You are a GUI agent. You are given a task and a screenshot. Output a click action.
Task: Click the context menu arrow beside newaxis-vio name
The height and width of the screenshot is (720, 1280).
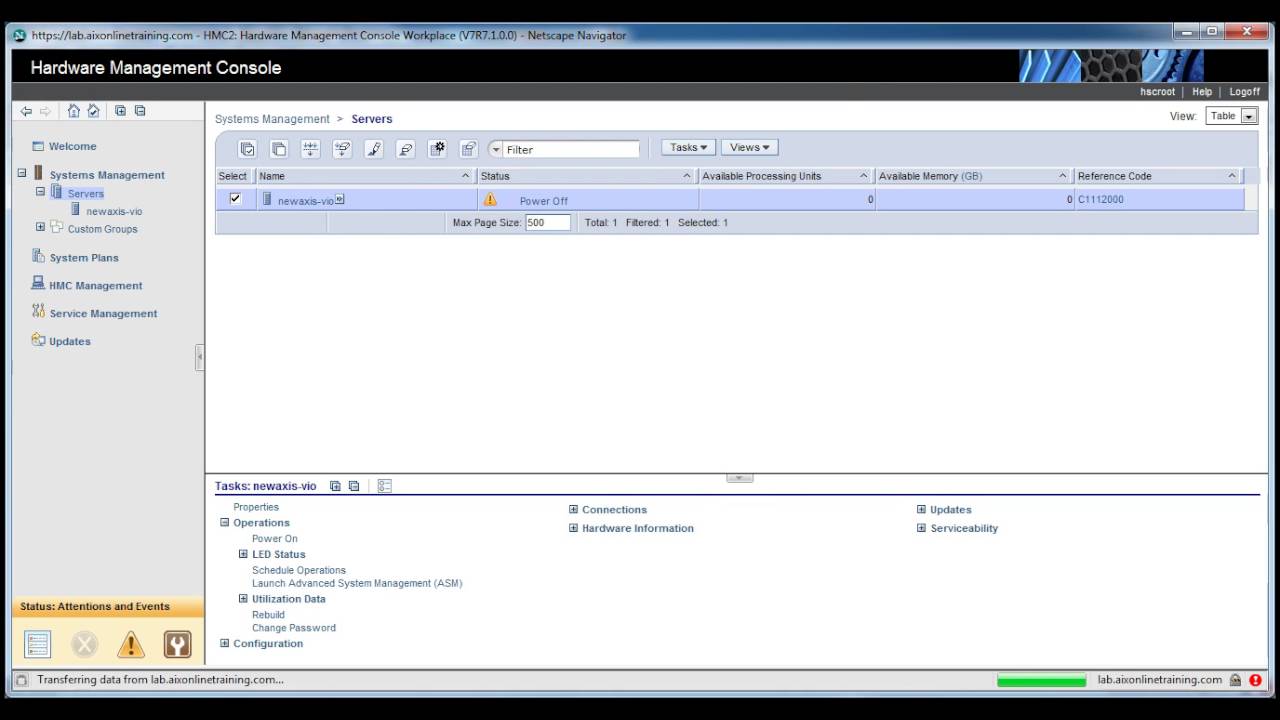coord(339,199)
